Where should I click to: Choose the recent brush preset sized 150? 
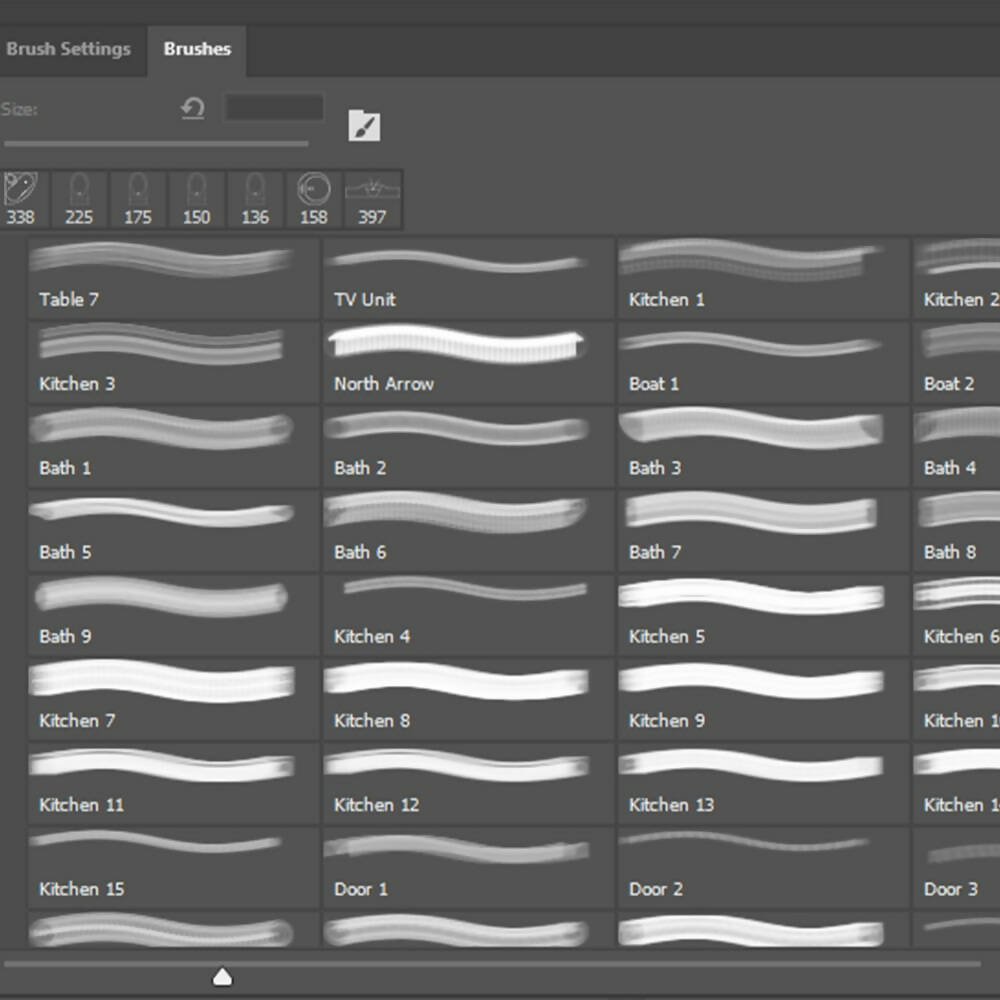point(196,199)
